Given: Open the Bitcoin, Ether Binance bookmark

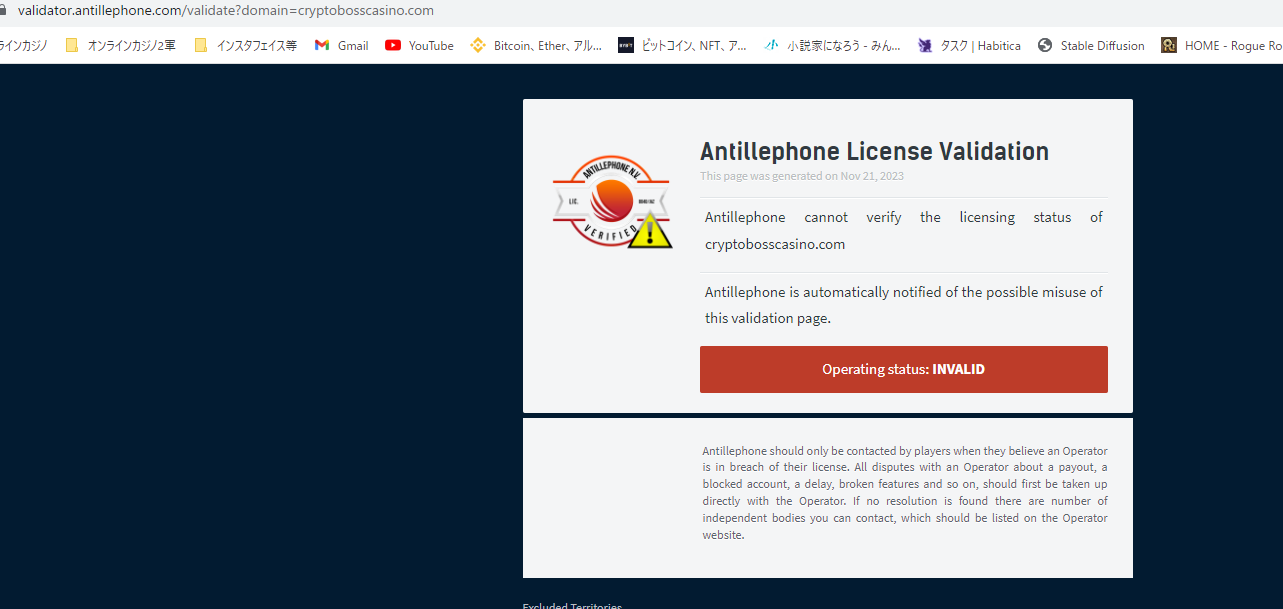Looking at the screenshot, I should click(x=536, y=45).
